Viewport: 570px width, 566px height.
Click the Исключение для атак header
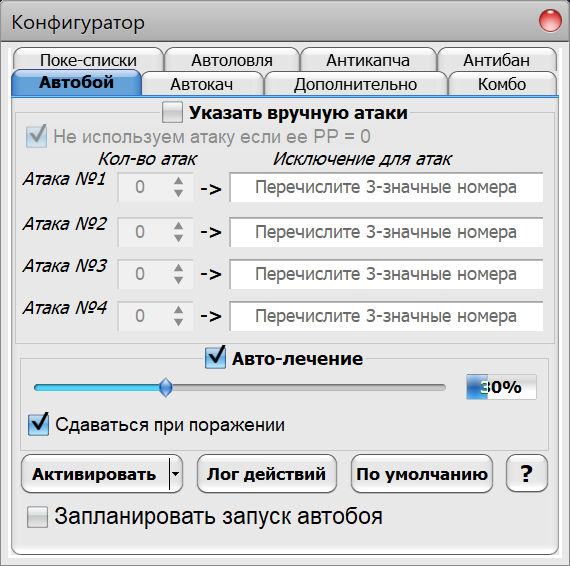(362, 159)
